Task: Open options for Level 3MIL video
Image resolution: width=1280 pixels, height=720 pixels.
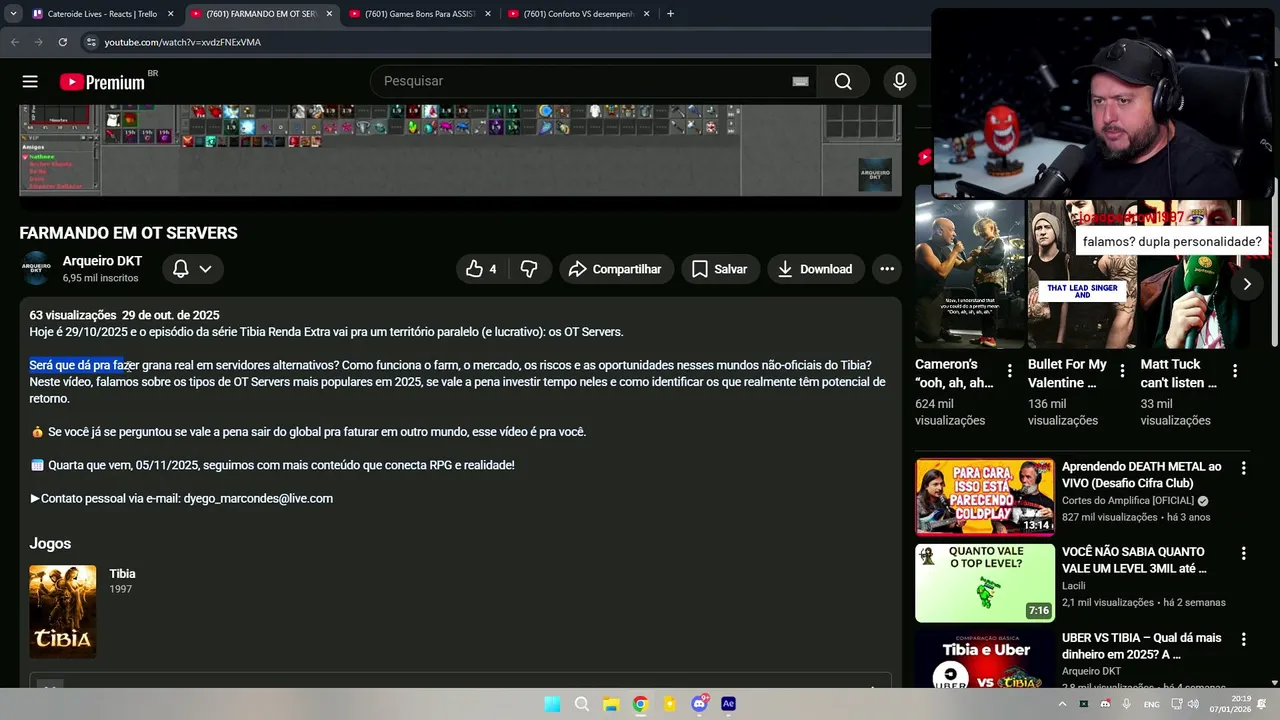Action: point(1243,553)
